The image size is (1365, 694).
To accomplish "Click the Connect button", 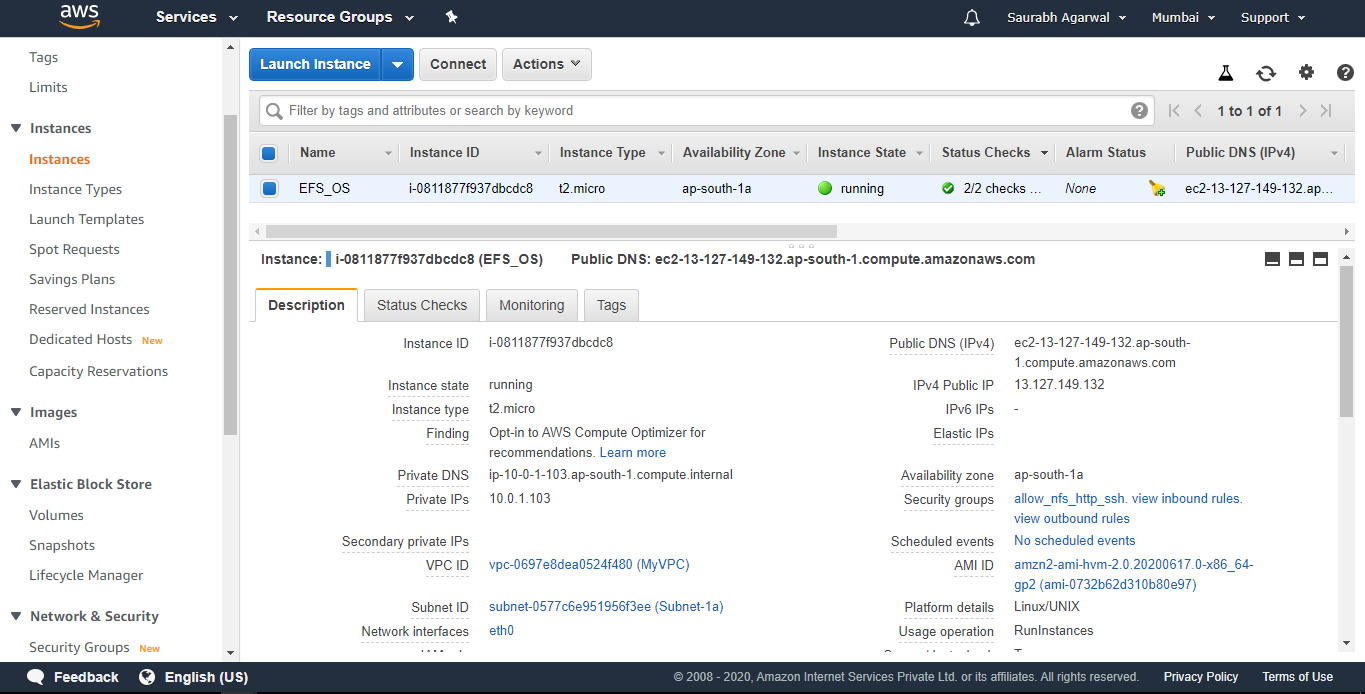I will pyautogui.click(x=457, y=63).
